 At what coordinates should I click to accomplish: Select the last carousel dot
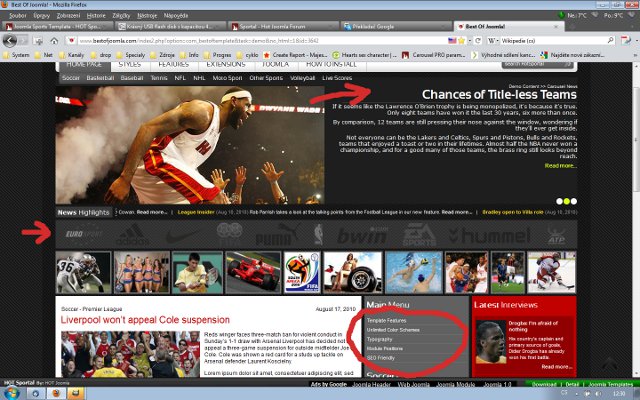(x=574, y=201)
